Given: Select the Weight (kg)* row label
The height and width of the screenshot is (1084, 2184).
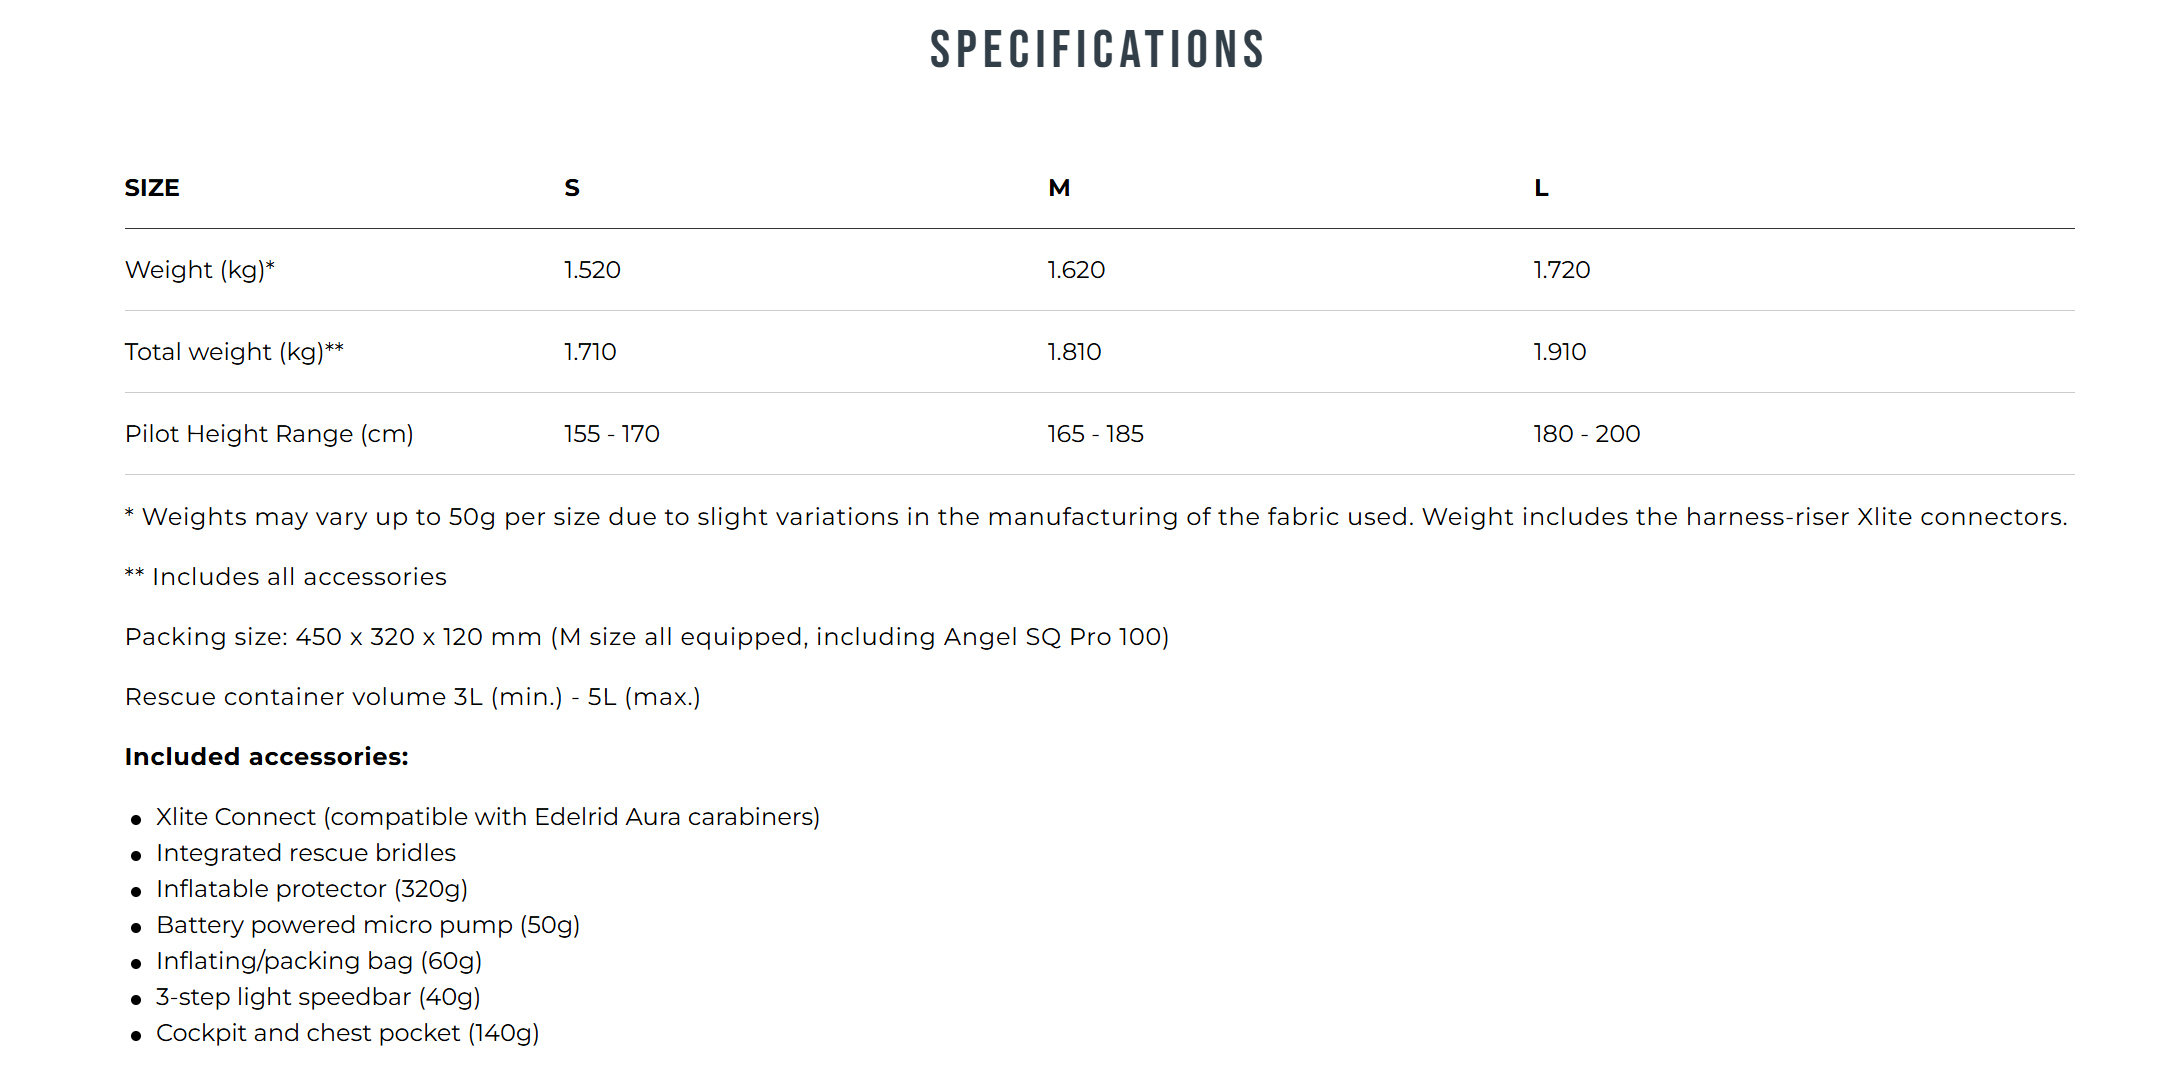Looking at the screenshot, I should [x=200, y=270].
